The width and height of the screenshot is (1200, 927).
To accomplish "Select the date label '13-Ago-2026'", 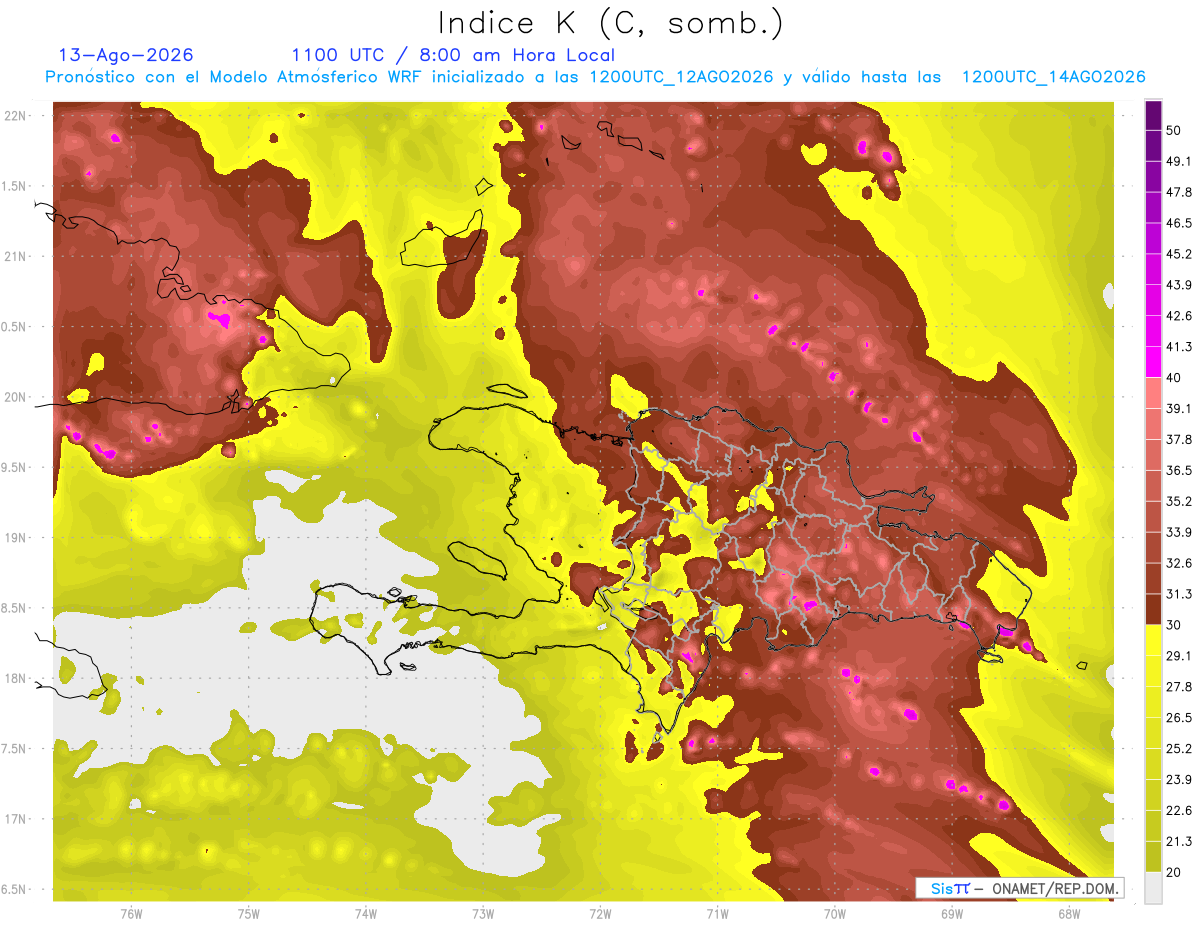I will click(126, 55).
